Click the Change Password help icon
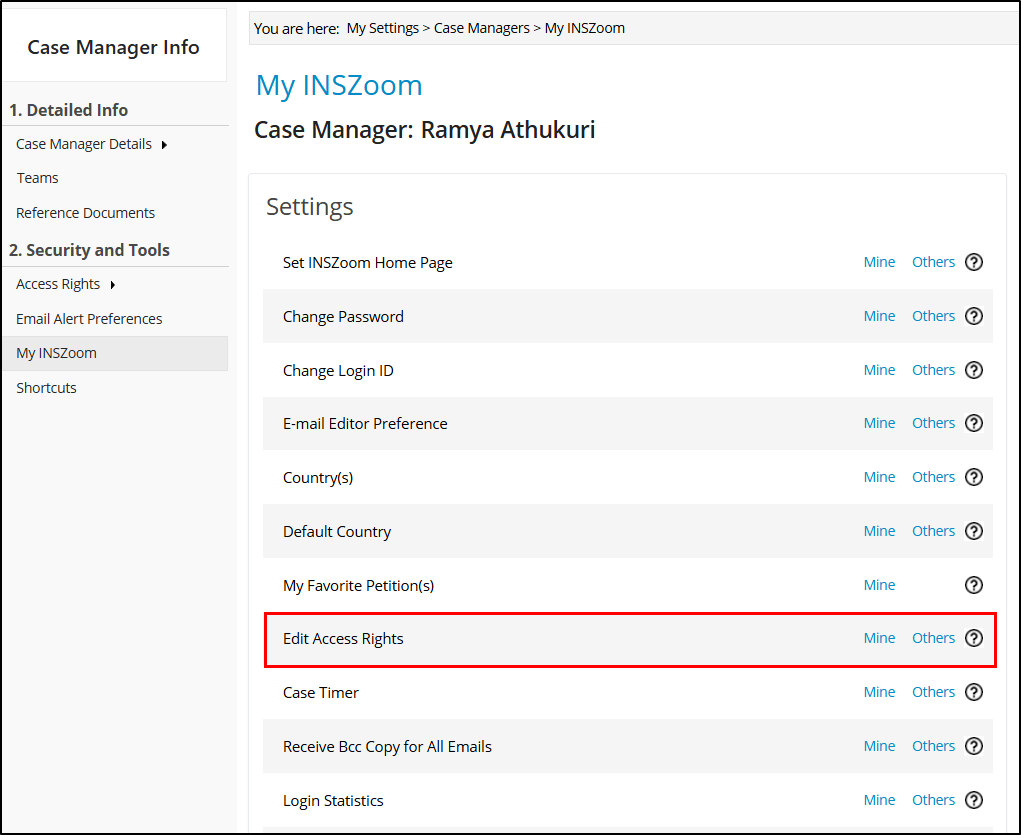1021x835 pixels. 974,315
